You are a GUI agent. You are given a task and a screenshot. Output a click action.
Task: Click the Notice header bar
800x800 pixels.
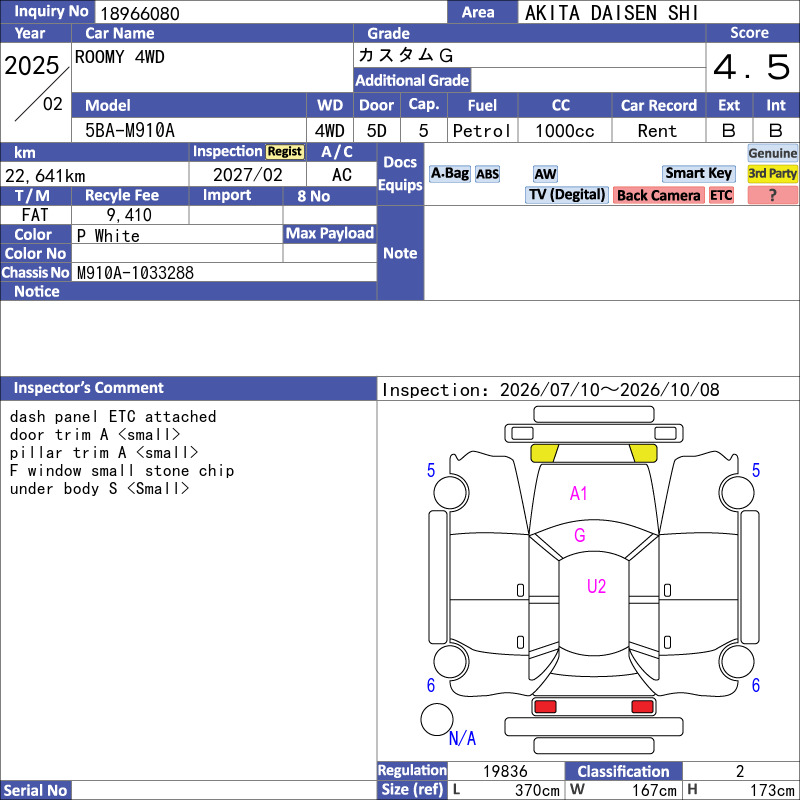pyautogui.click(x=188, y=291)
